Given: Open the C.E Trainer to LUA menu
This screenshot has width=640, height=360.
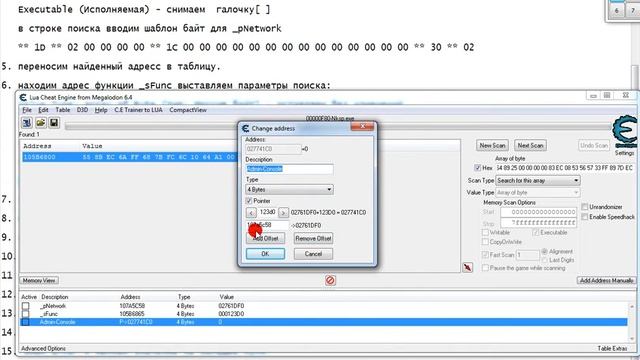Looking at the screenshot, I should [138, 110].
